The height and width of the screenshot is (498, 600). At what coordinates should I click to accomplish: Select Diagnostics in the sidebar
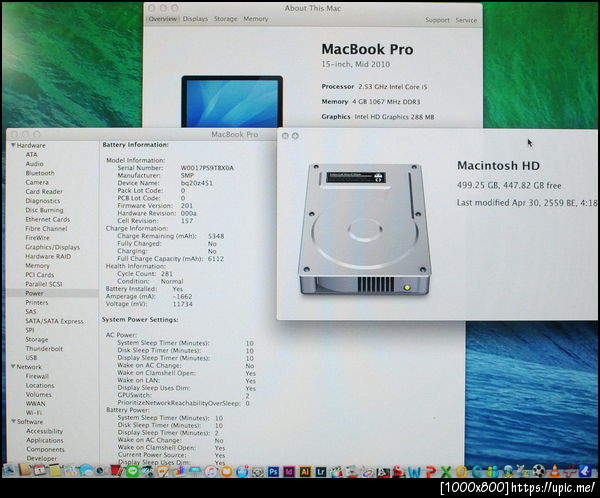point(43,201)
